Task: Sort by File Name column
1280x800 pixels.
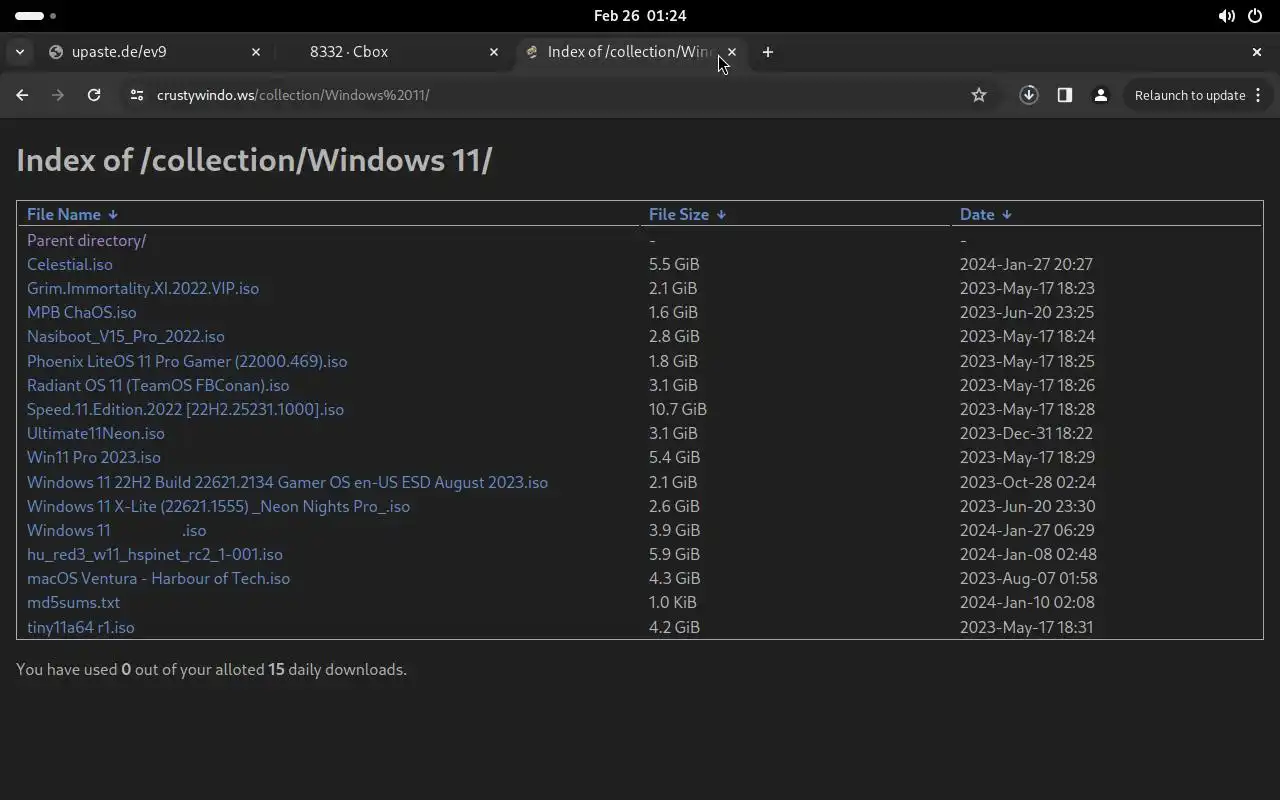Action: 72,214
